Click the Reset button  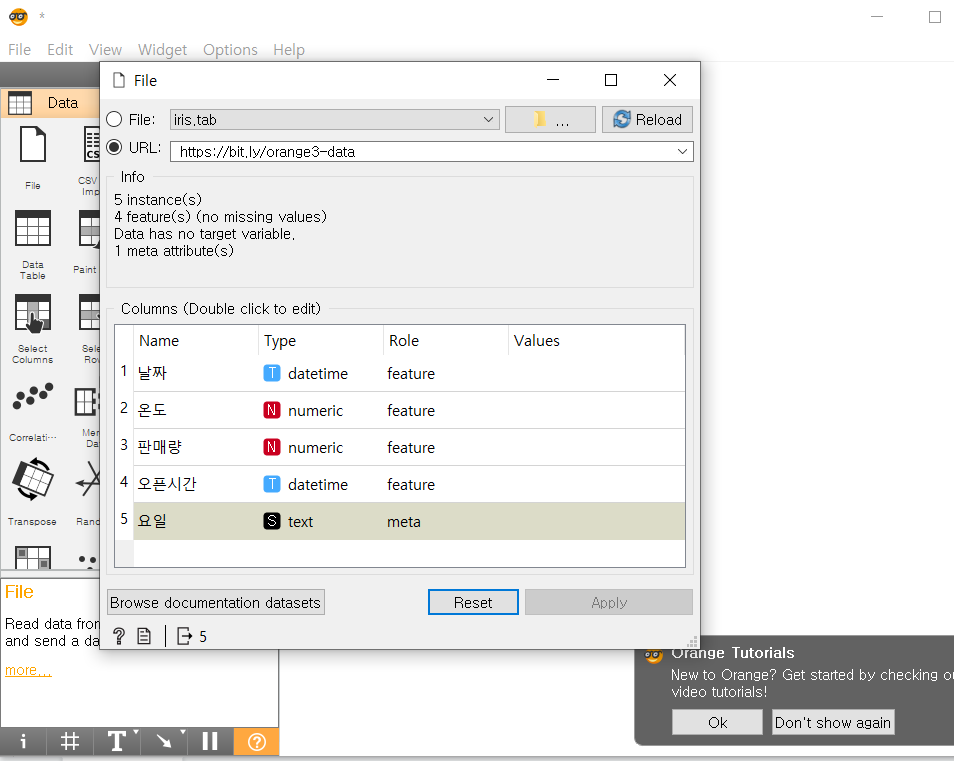pyautogui.click(x=472, y=601)
